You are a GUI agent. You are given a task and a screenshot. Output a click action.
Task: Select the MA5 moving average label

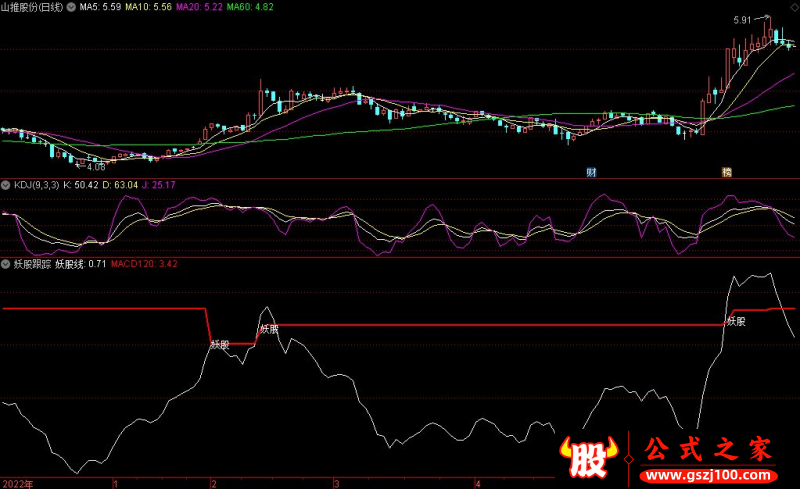point(98,7)
